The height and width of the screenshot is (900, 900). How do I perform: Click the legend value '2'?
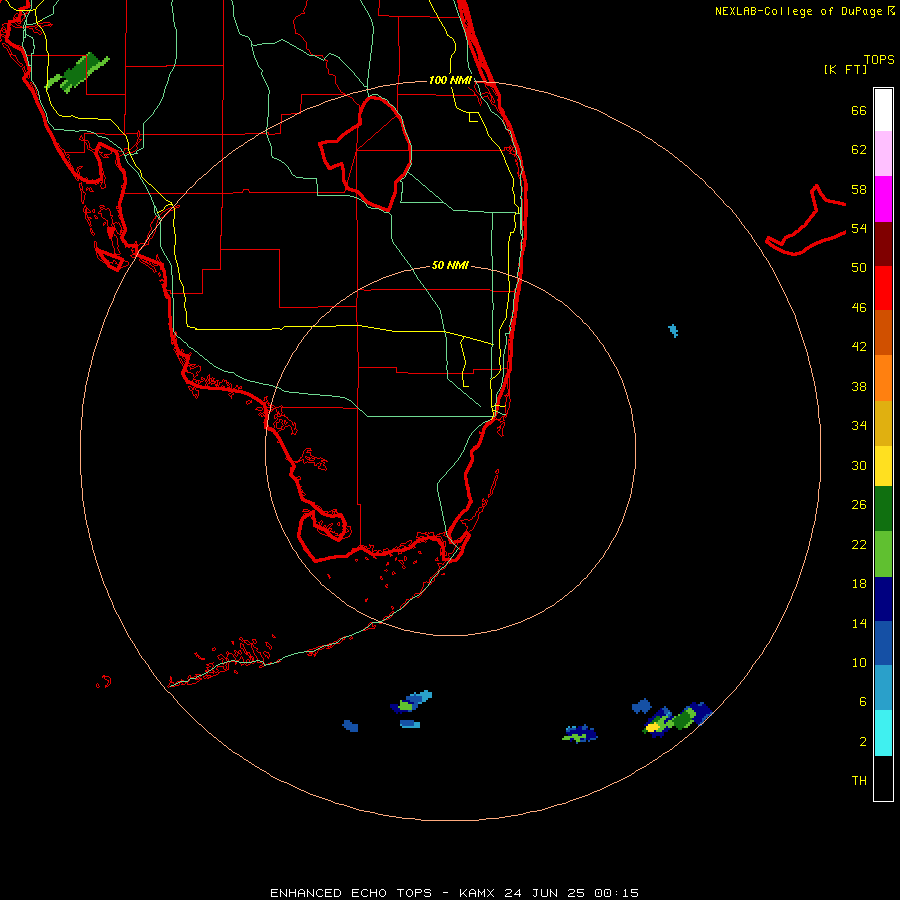pyautogui.click(x=863, y=742)
